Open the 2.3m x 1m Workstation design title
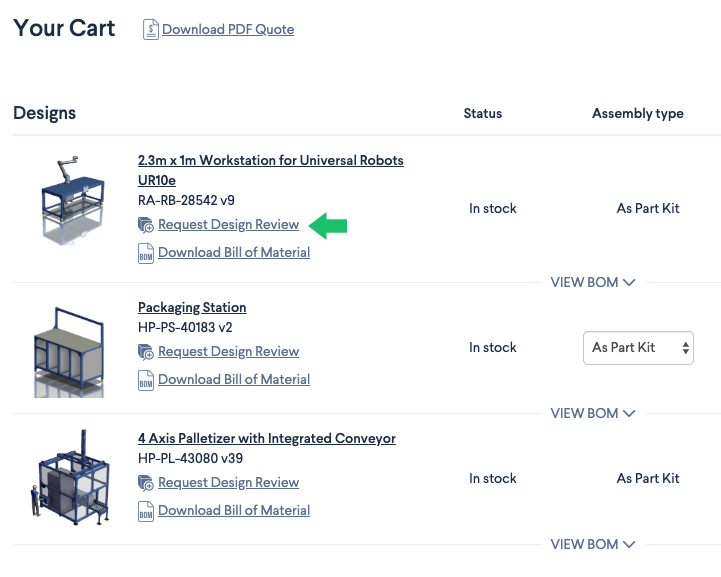Screen dimensions: 721x577 [271, 170]
